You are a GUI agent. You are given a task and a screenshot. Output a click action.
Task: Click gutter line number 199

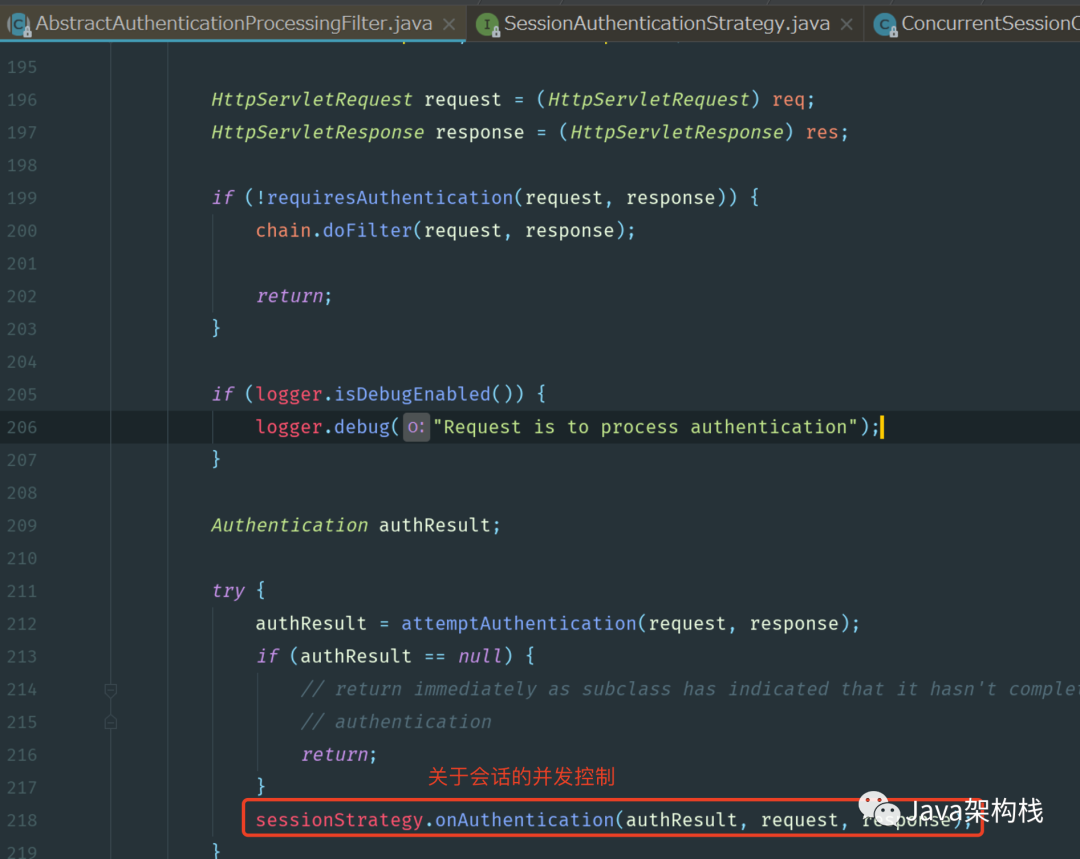22,198
